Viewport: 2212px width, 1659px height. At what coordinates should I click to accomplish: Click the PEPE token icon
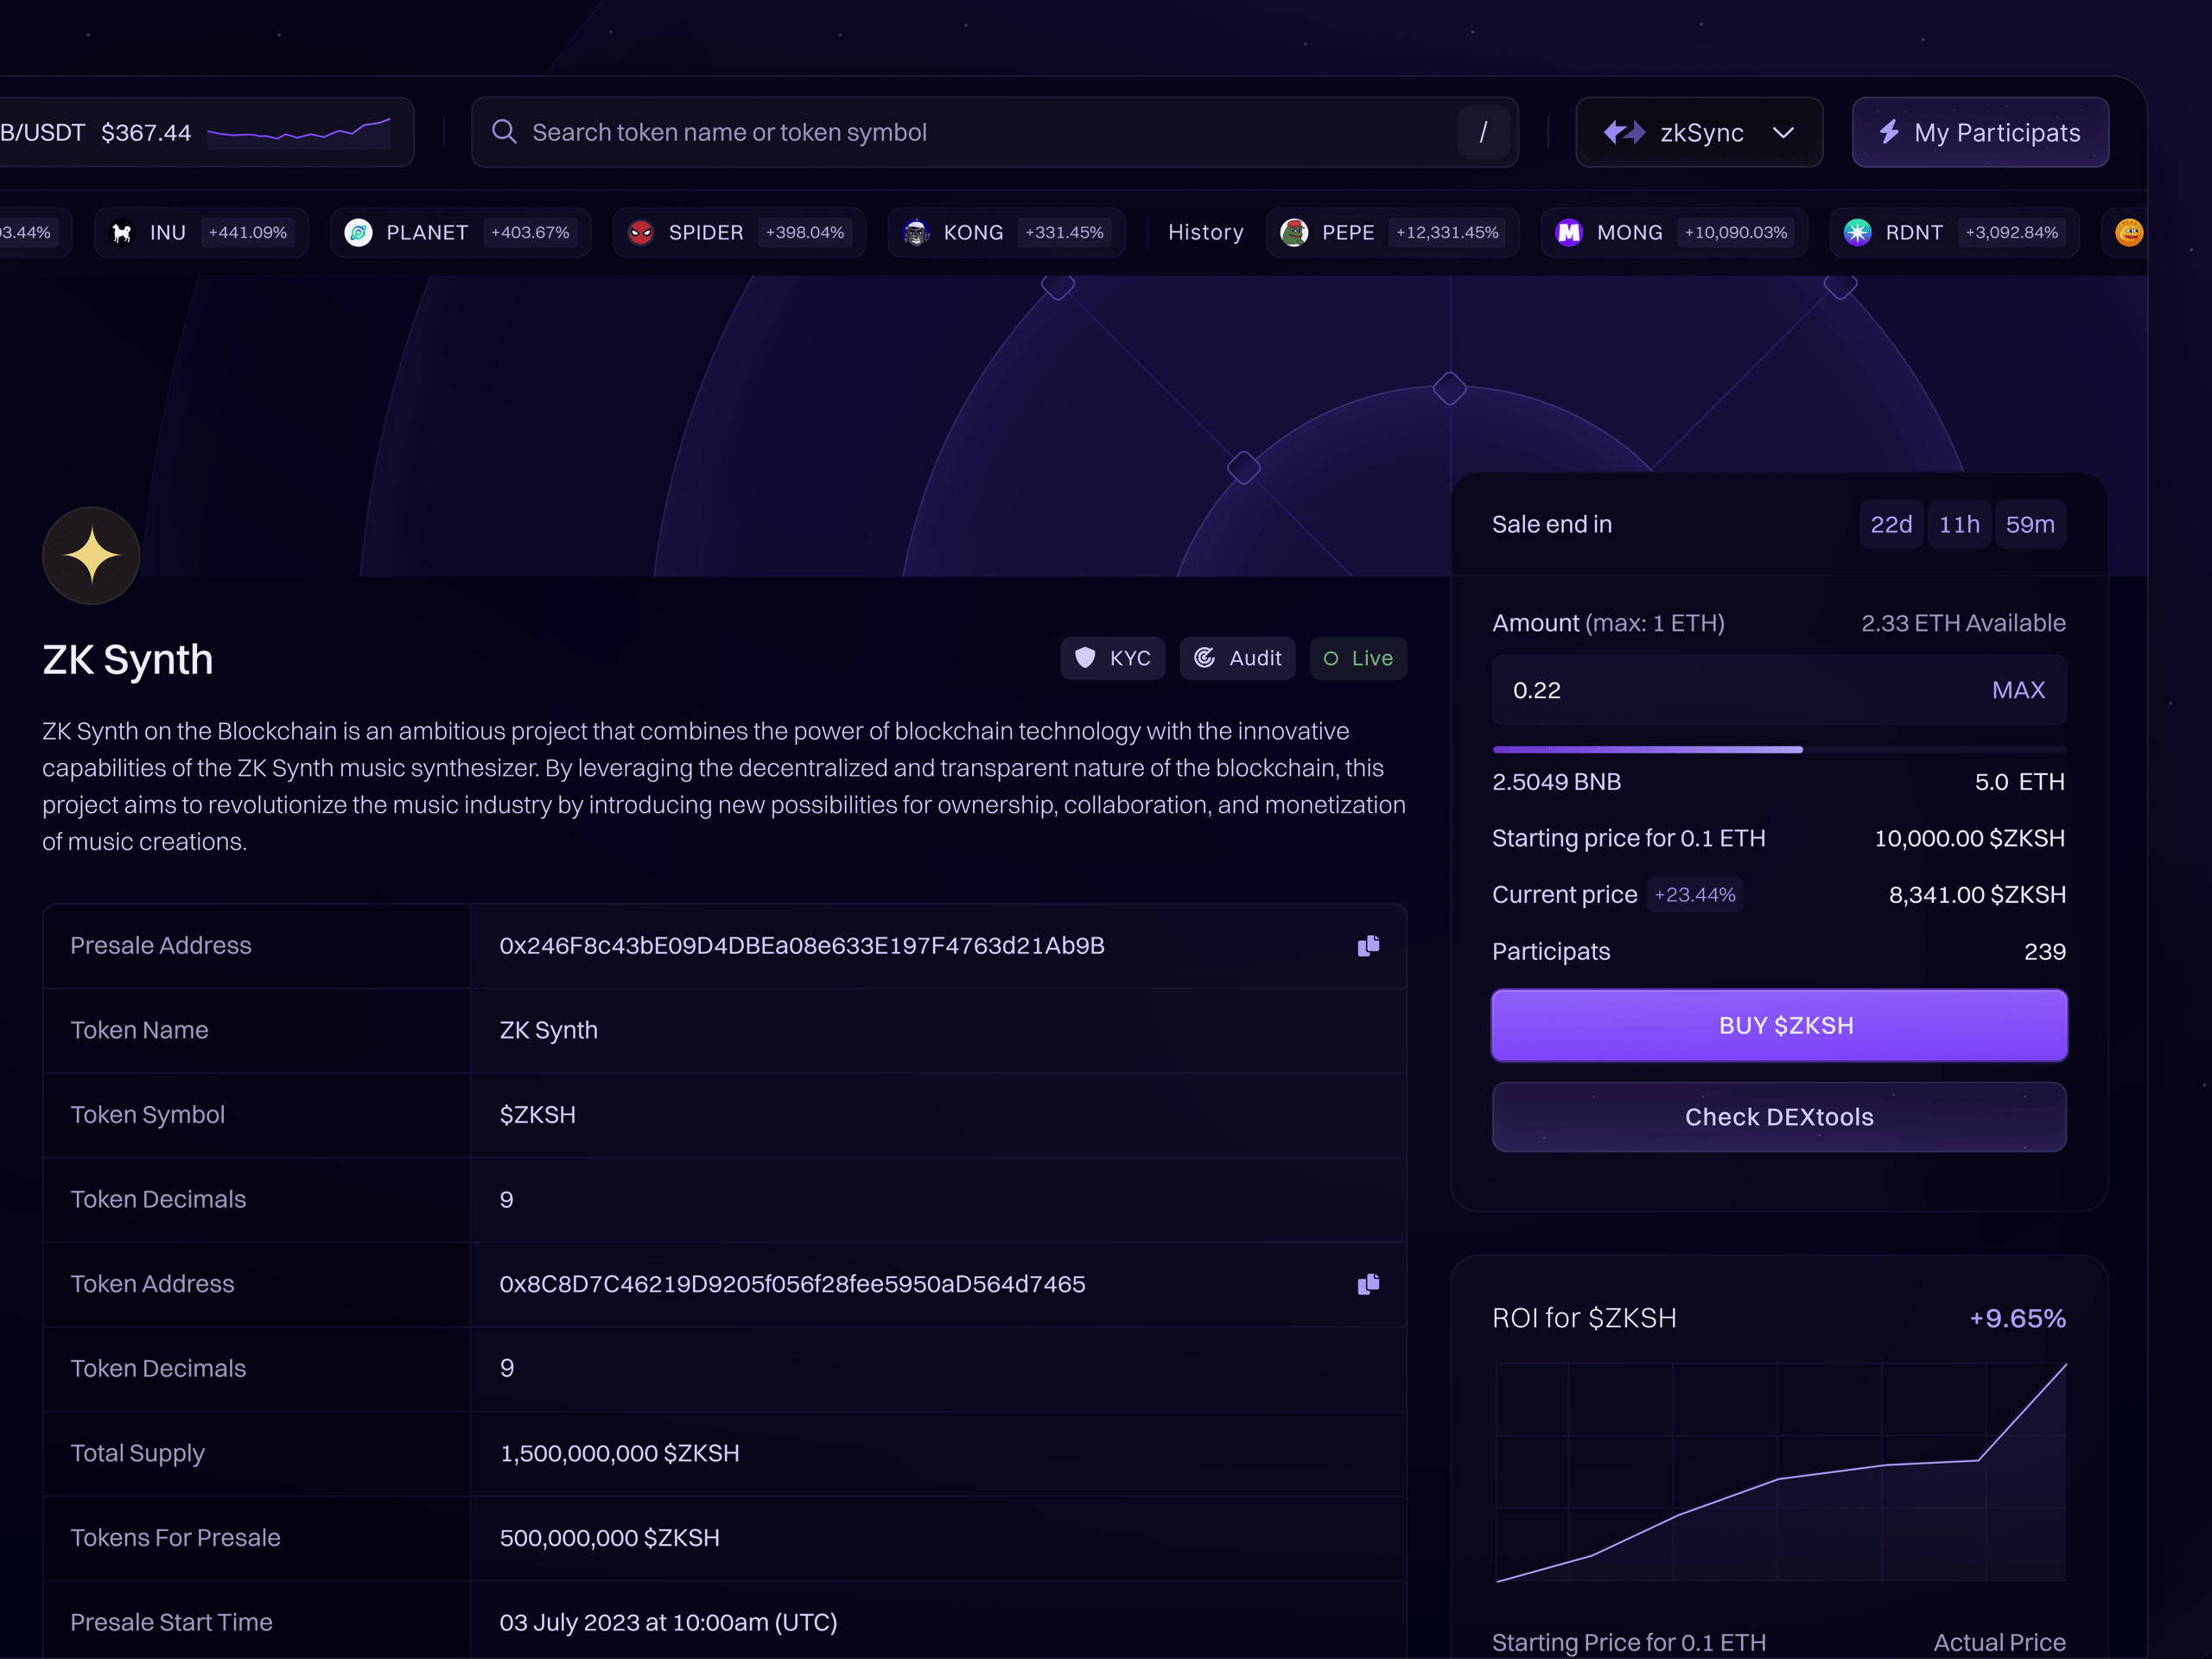tap(1294, 232)
